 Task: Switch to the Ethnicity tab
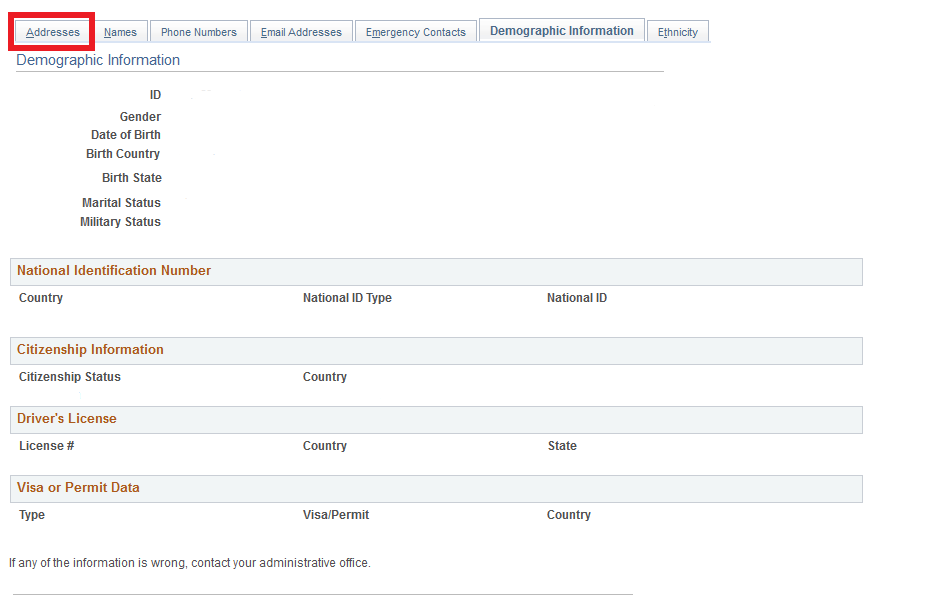677,32
